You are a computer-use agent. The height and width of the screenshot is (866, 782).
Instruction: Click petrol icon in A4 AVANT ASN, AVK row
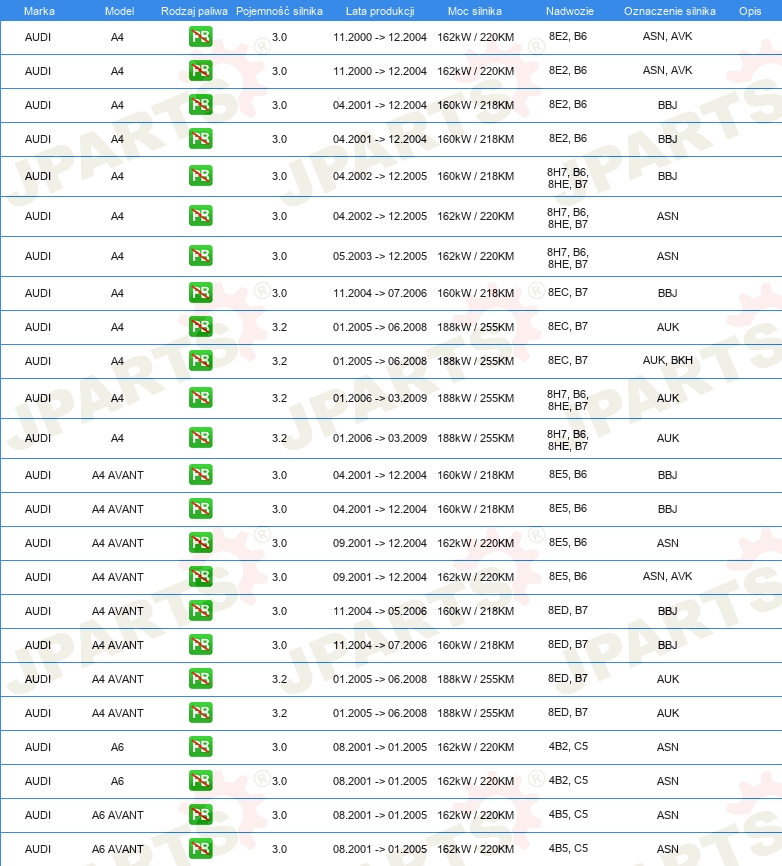coord(200,577)
